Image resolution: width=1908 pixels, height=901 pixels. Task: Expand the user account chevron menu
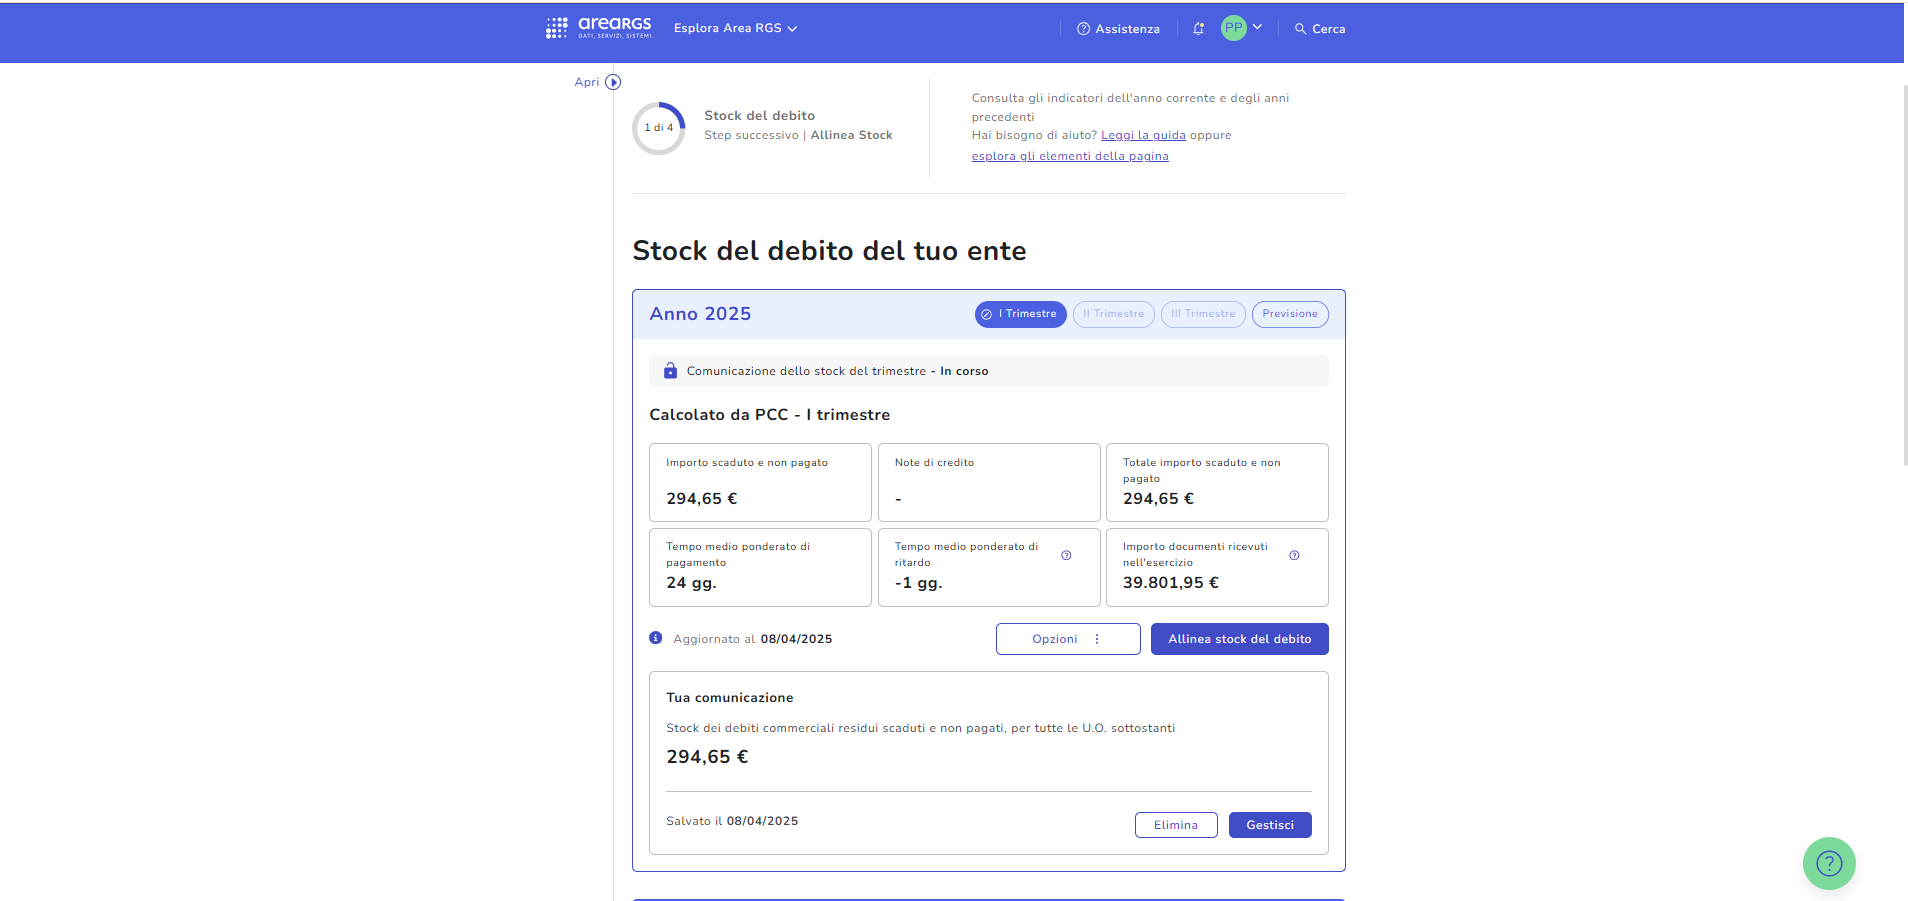(x=1257, y=27)
